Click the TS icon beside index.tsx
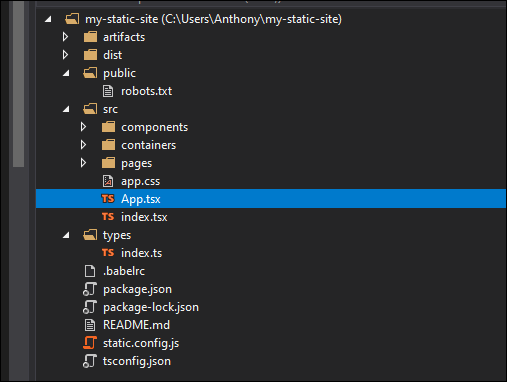This screenshot has width=507, height=382. (x=108, y=217)
